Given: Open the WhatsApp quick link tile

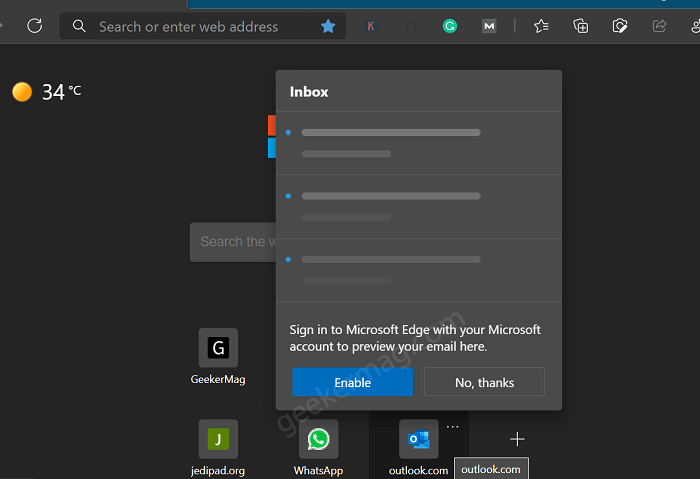Looking at the screenshot, I should coord(318,439).
